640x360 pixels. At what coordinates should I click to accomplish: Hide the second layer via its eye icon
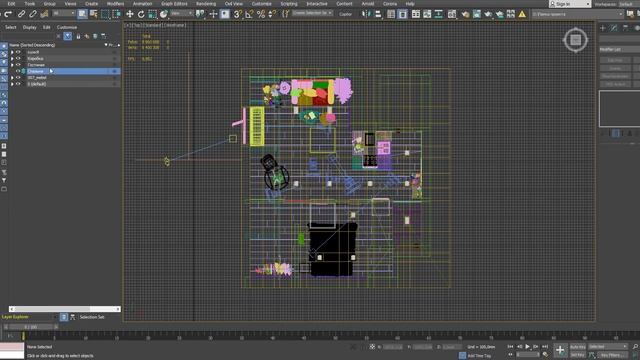18,59
